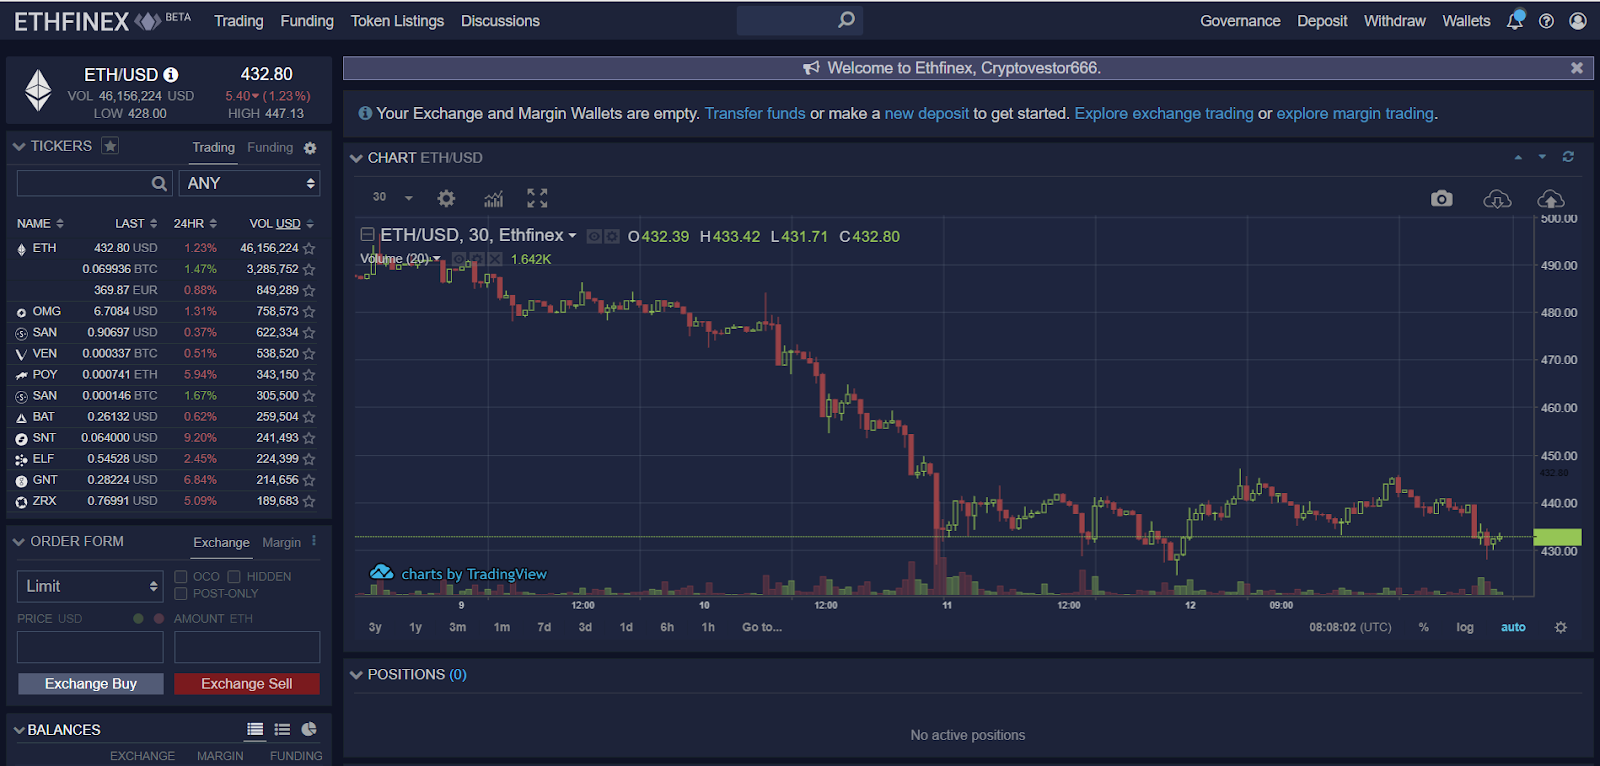The height and width of the screenshot is (766, 1600).
Task: Click the ETH/USD info icon
Action: pyautogui.click(x=171, y=75)
